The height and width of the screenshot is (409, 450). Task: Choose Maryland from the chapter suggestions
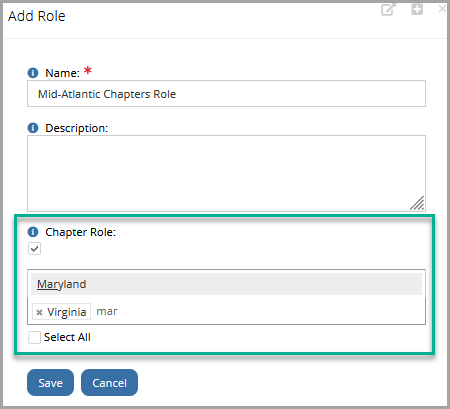[226, 284]
